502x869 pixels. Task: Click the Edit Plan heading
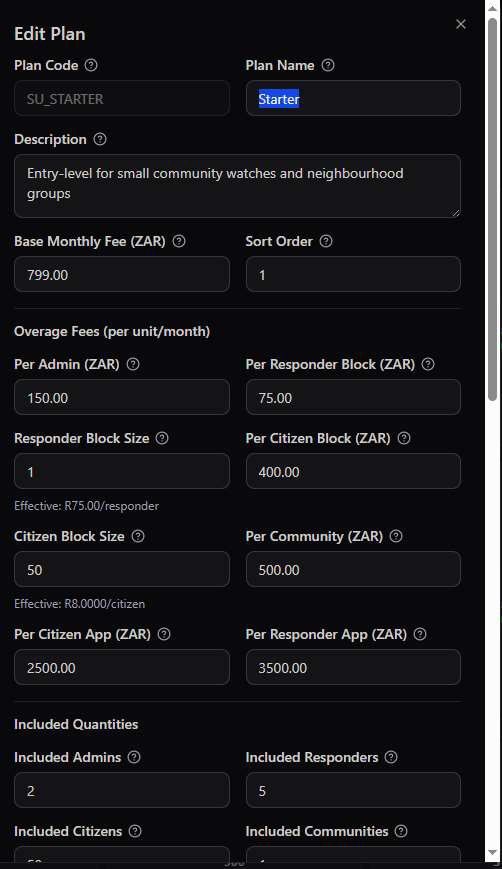tap(50, 34)
